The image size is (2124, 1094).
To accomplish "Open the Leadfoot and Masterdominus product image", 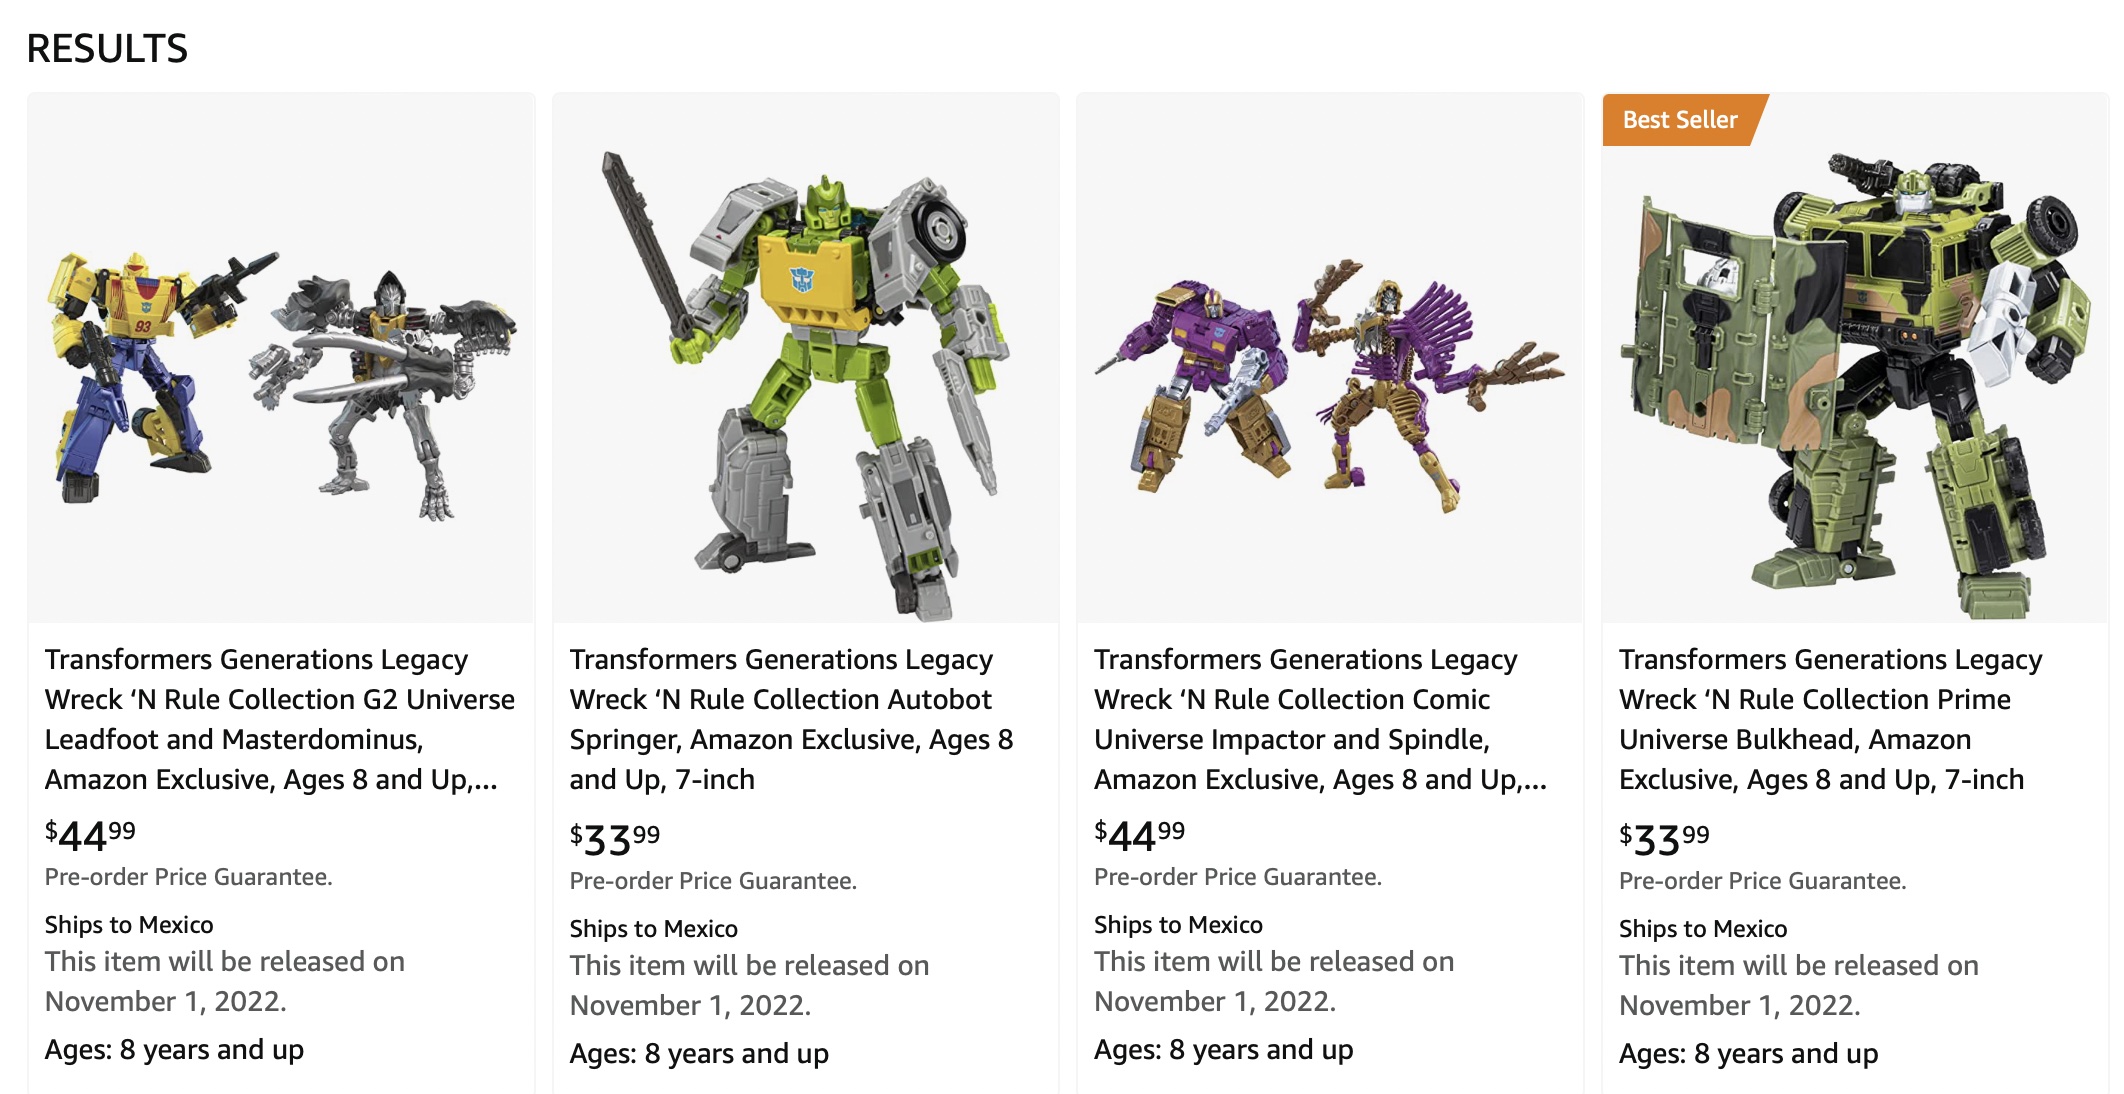I will click(x=281, y=380).
